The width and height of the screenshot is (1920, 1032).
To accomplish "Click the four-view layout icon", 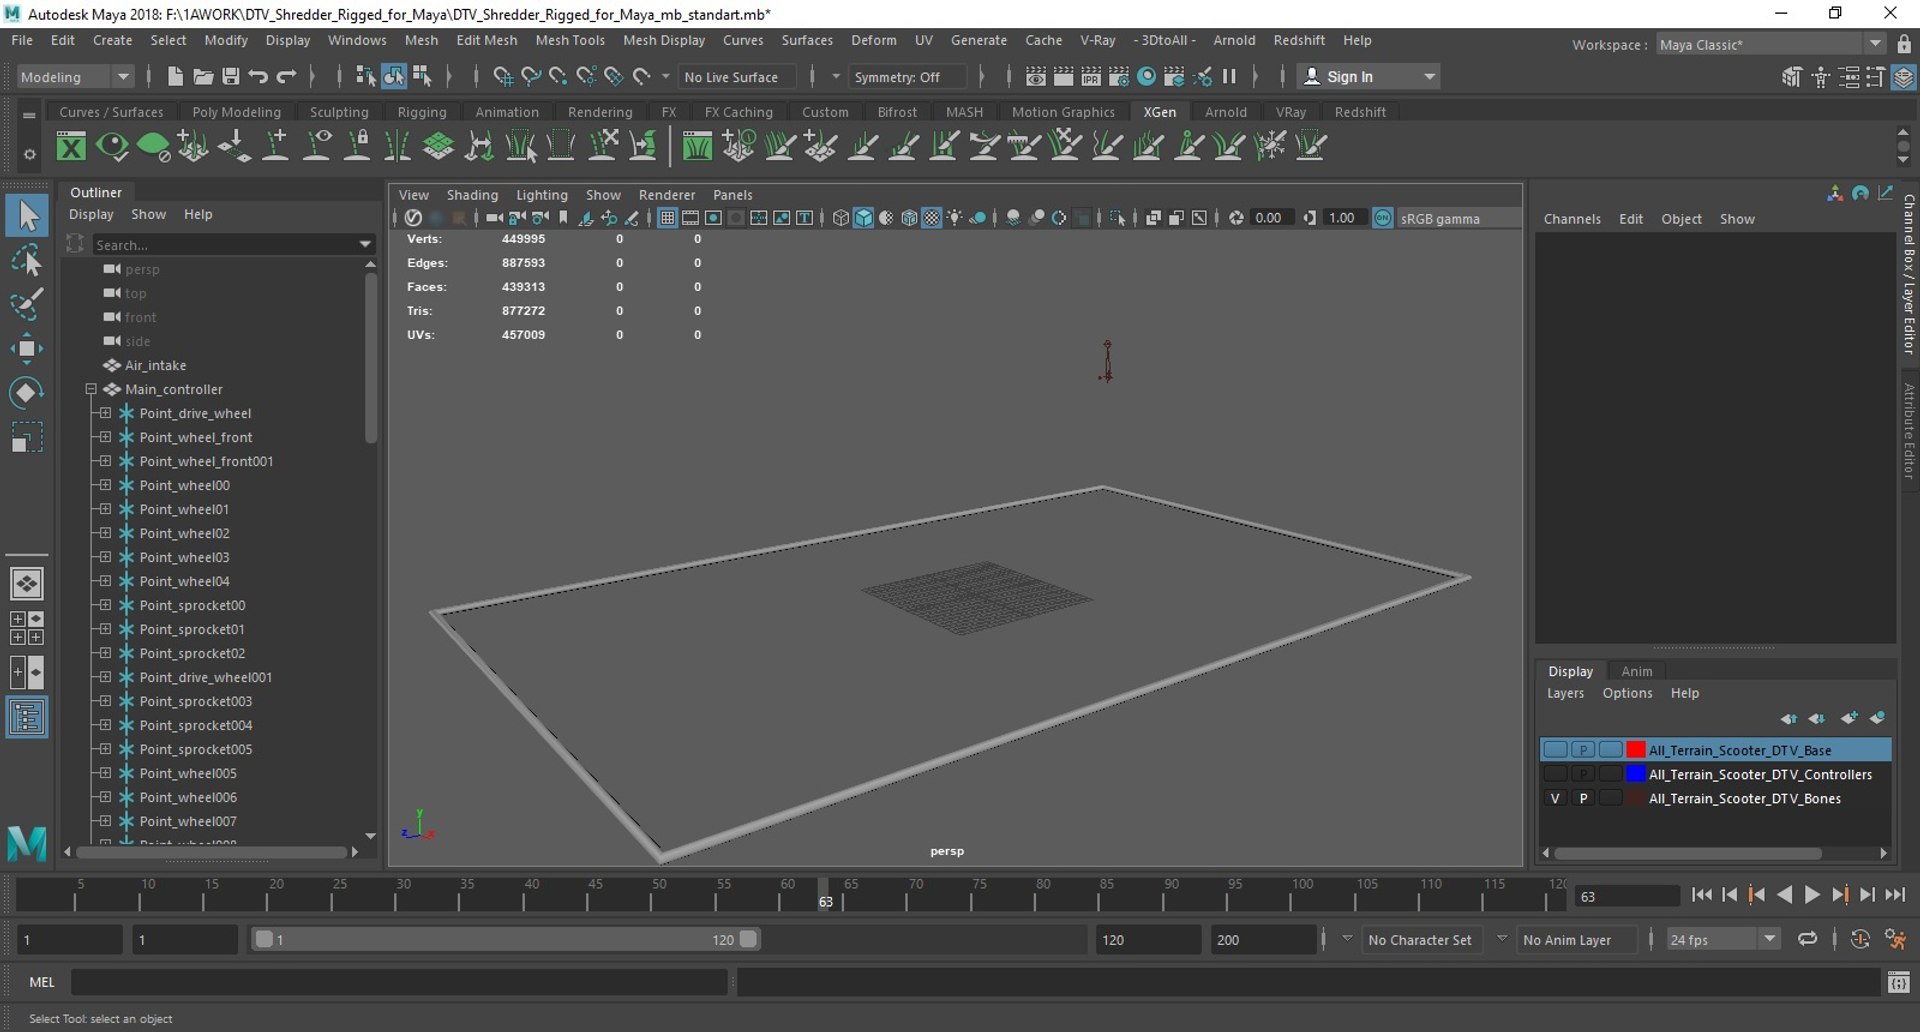I will tap(27, 628).
